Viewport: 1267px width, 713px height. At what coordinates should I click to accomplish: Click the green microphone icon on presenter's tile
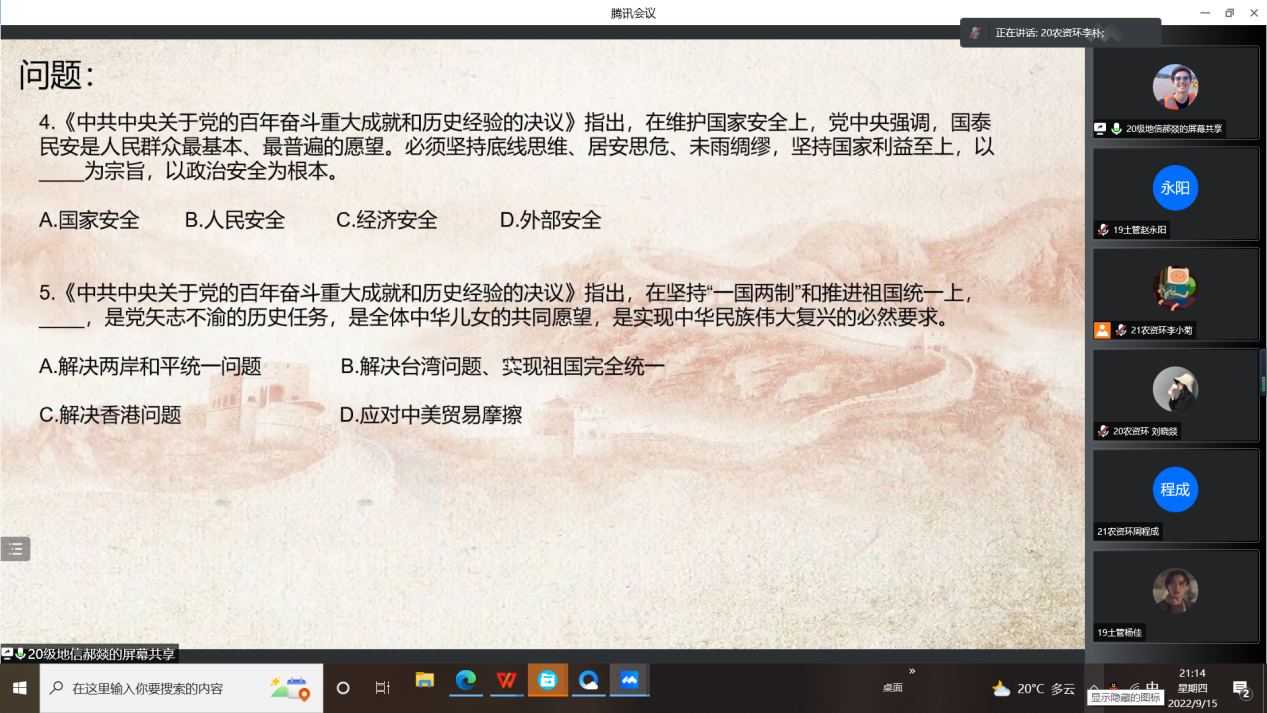point(1115,129)
